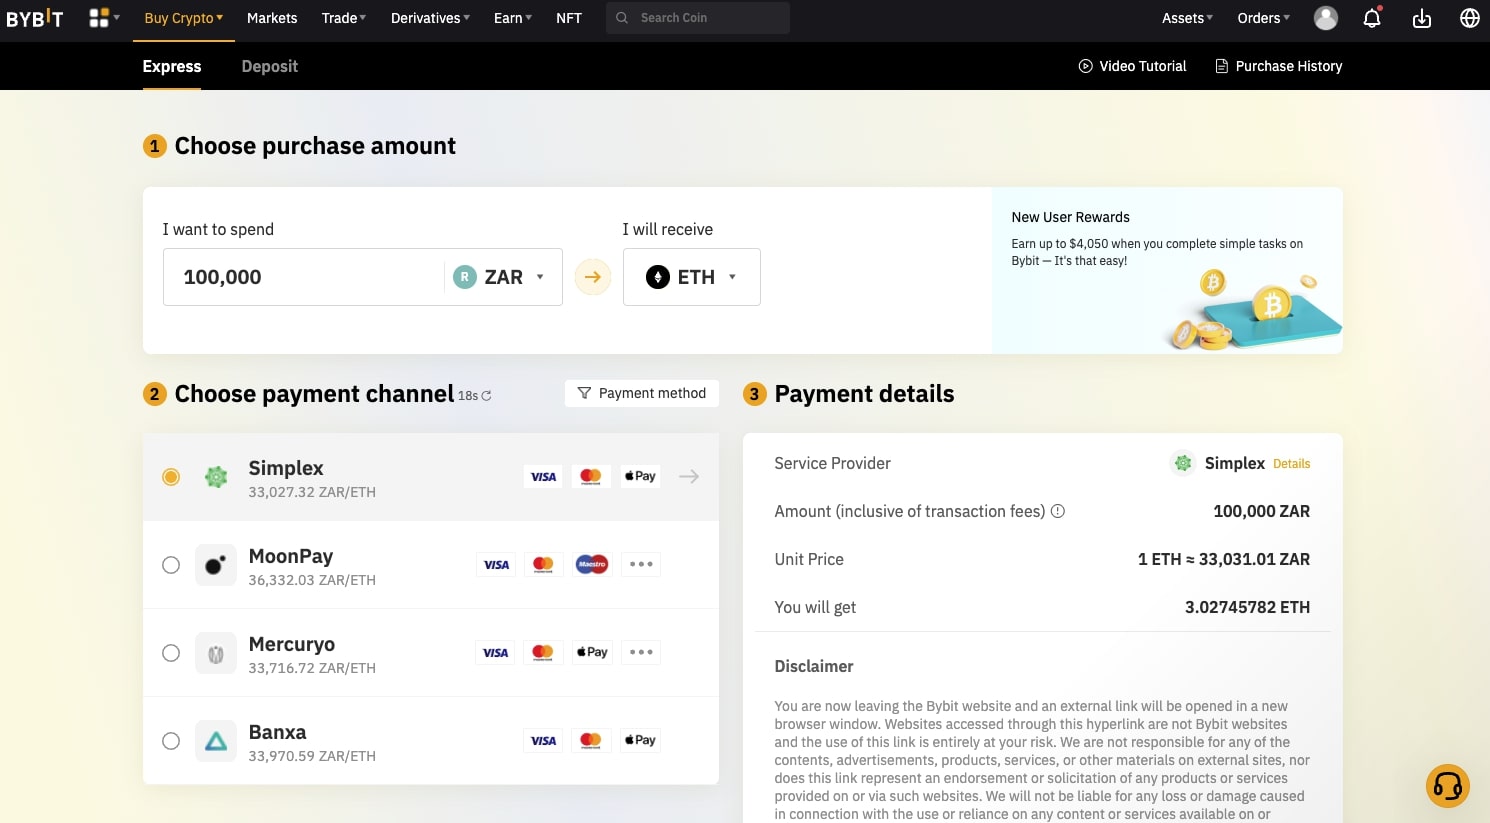Open the Video Tutorial link
1490x823 pixels.
1133,66
